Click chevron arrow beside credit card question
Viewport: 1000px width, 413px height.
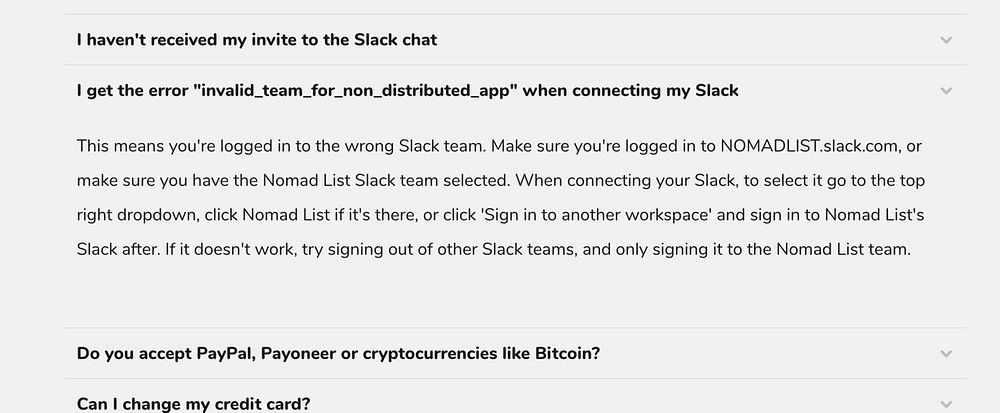click(x=946, y=404)
